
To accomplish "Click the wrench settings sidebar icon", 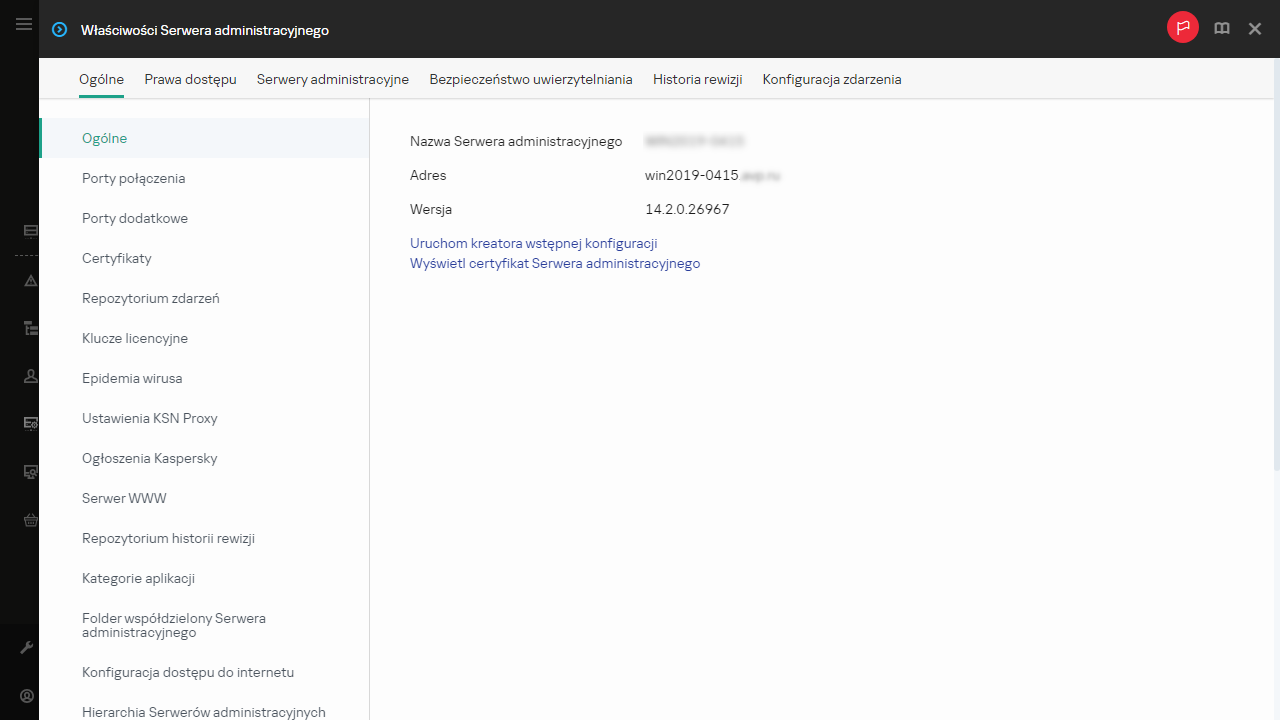I will pos(28,648).
